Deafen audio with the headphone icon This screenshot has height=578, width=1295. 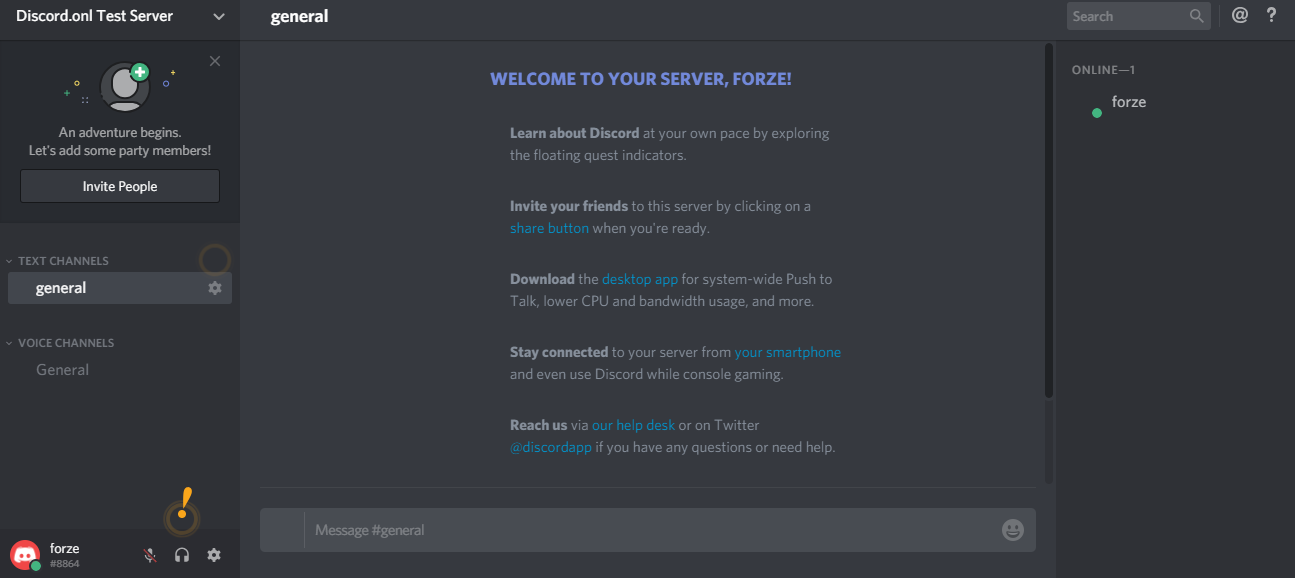[x=181, y=554]
